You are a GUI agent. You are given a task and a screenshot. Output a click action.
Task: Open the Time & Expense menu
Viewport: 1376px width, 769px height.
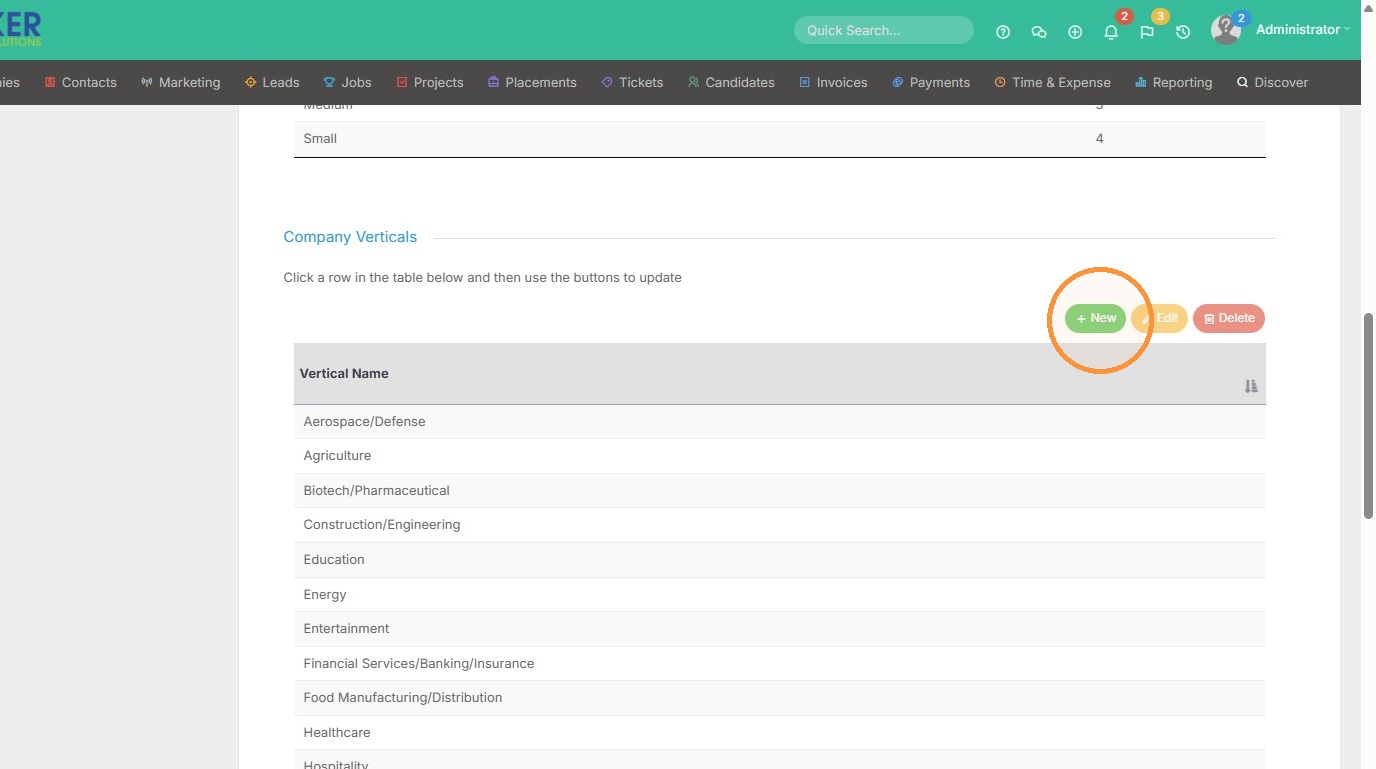click(1053, 82)
